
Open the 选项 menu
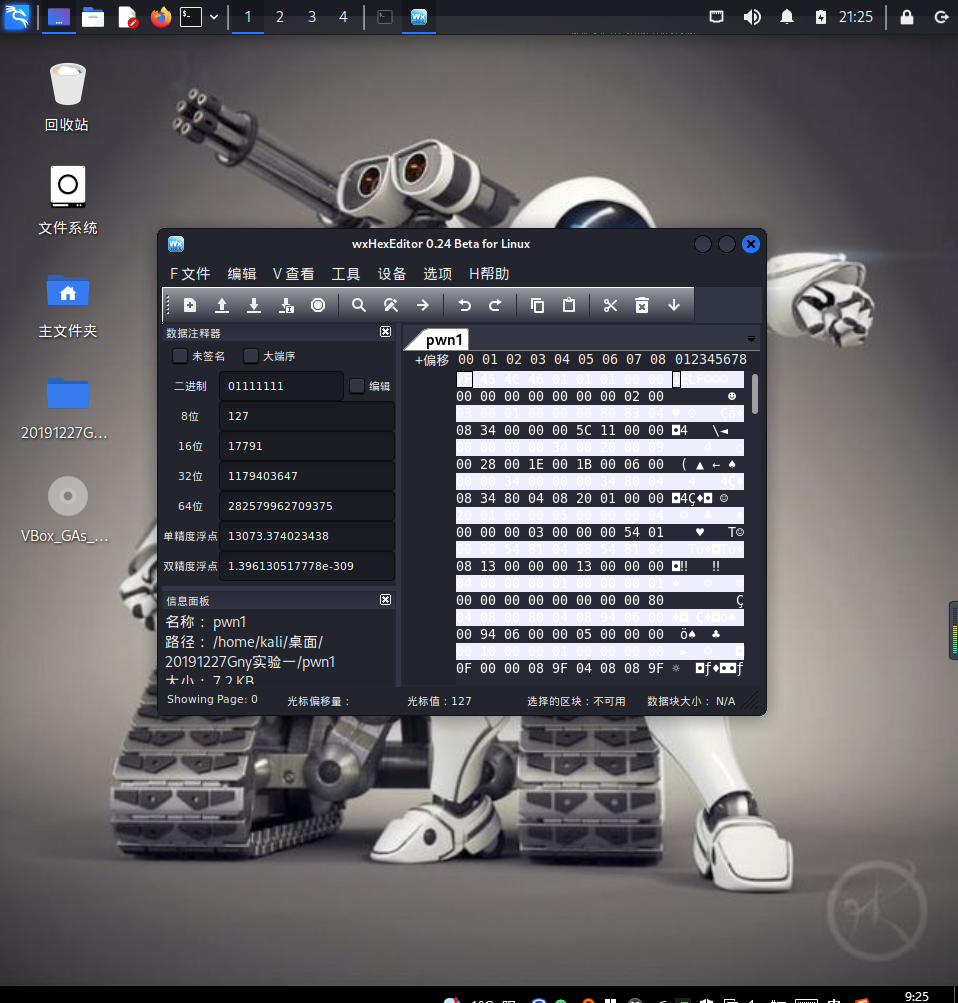(x=438, y=274)
